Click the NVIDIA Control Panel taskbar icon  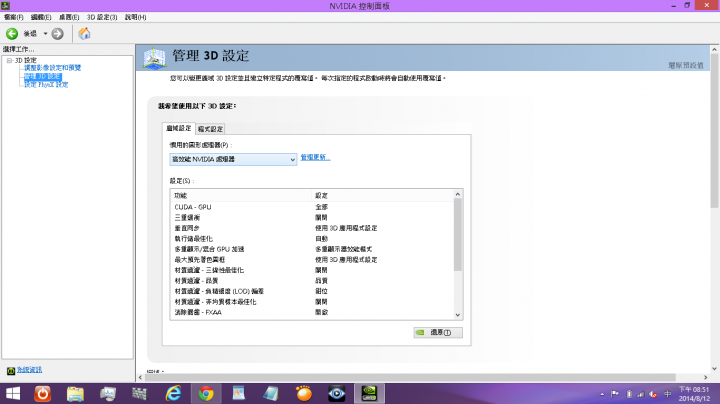[370, 393]
